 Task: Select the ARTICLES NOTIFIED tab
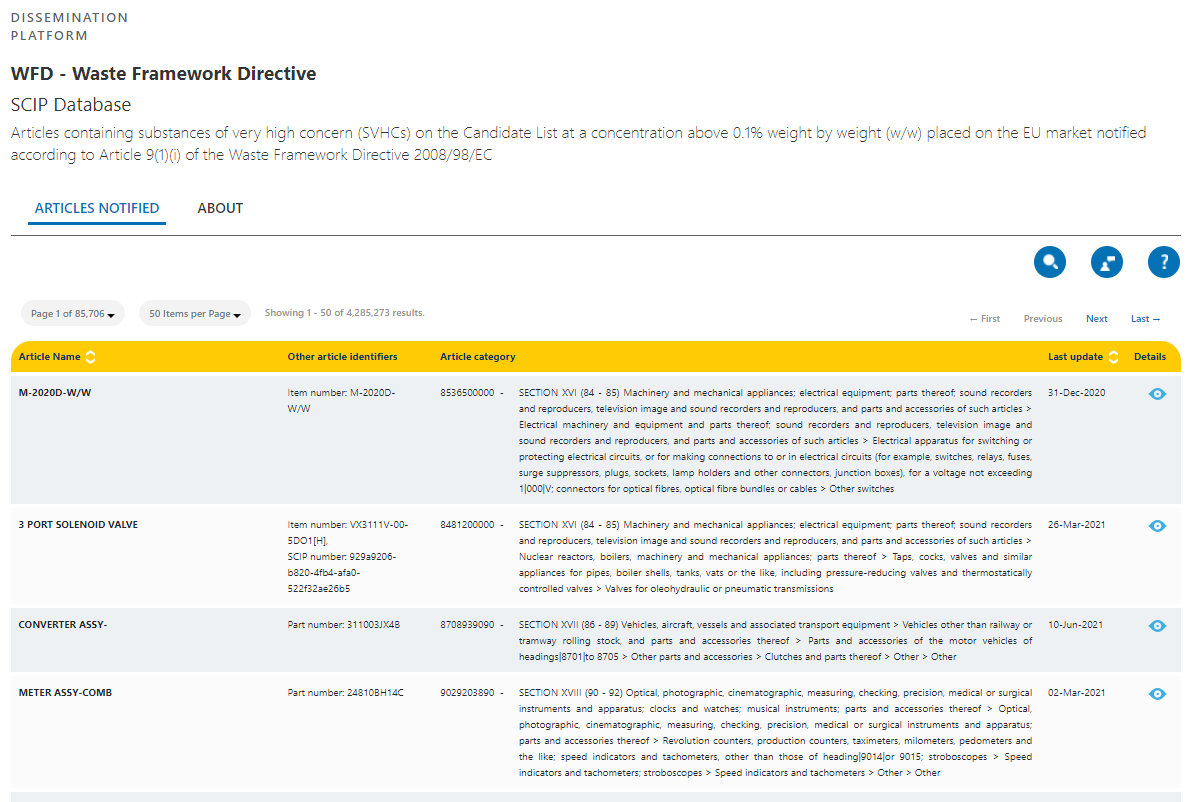97,208
